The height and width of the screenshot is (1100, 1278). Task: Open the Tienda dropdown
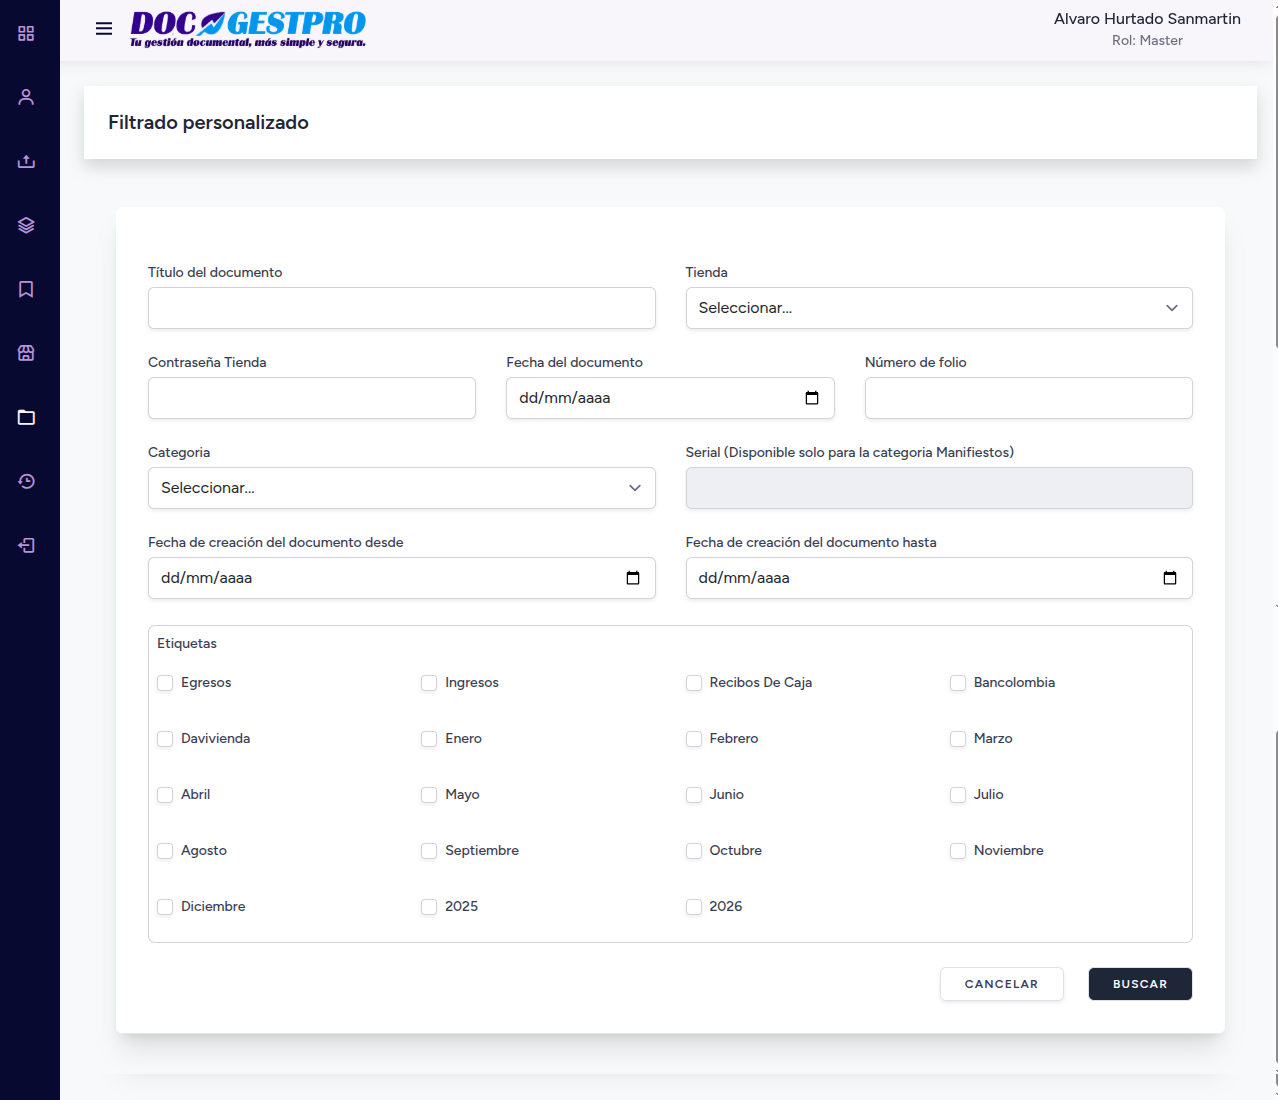(x=939, y=308)
